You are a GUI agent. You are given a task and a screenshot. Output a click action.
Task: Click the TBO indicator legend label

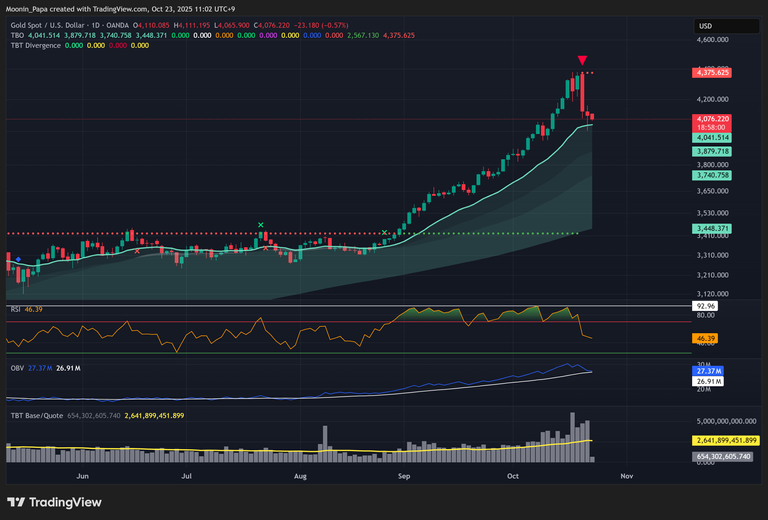click(17, 35)
